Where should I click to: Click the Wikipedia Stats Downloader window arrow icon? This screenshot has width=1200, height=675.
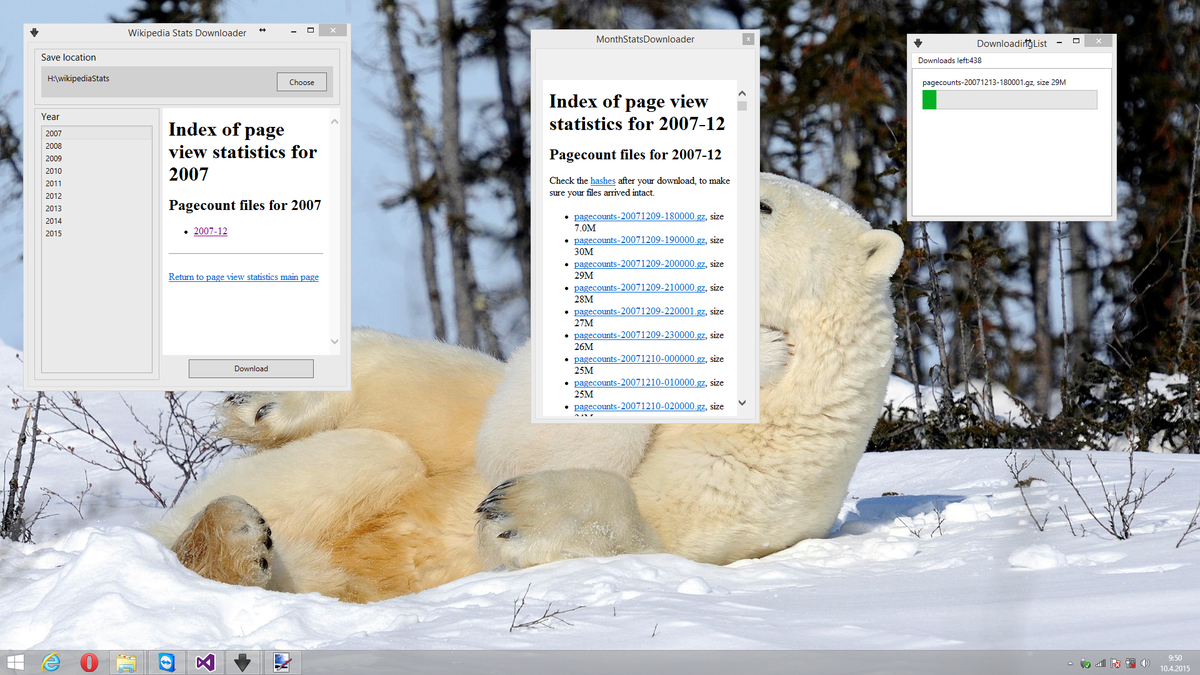34,33
